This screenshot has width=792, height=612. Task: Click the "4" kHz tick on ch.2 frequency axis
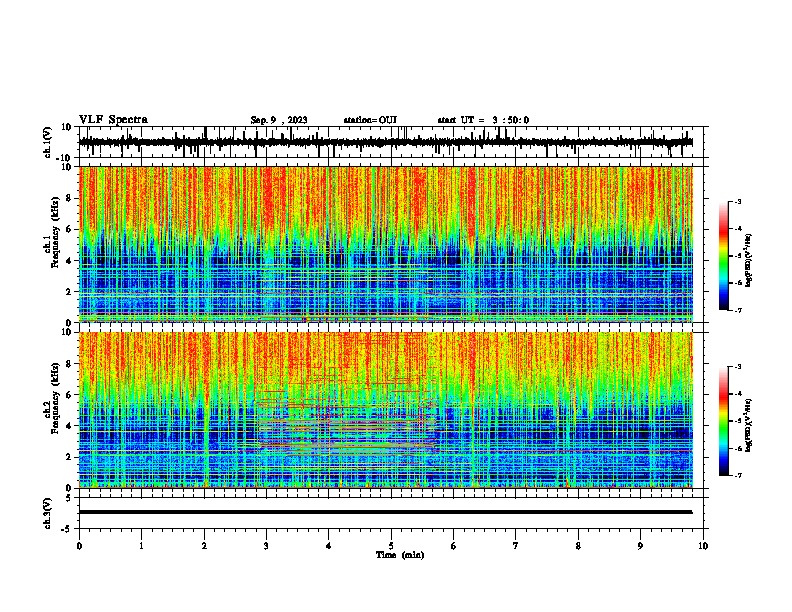(70, 426)
